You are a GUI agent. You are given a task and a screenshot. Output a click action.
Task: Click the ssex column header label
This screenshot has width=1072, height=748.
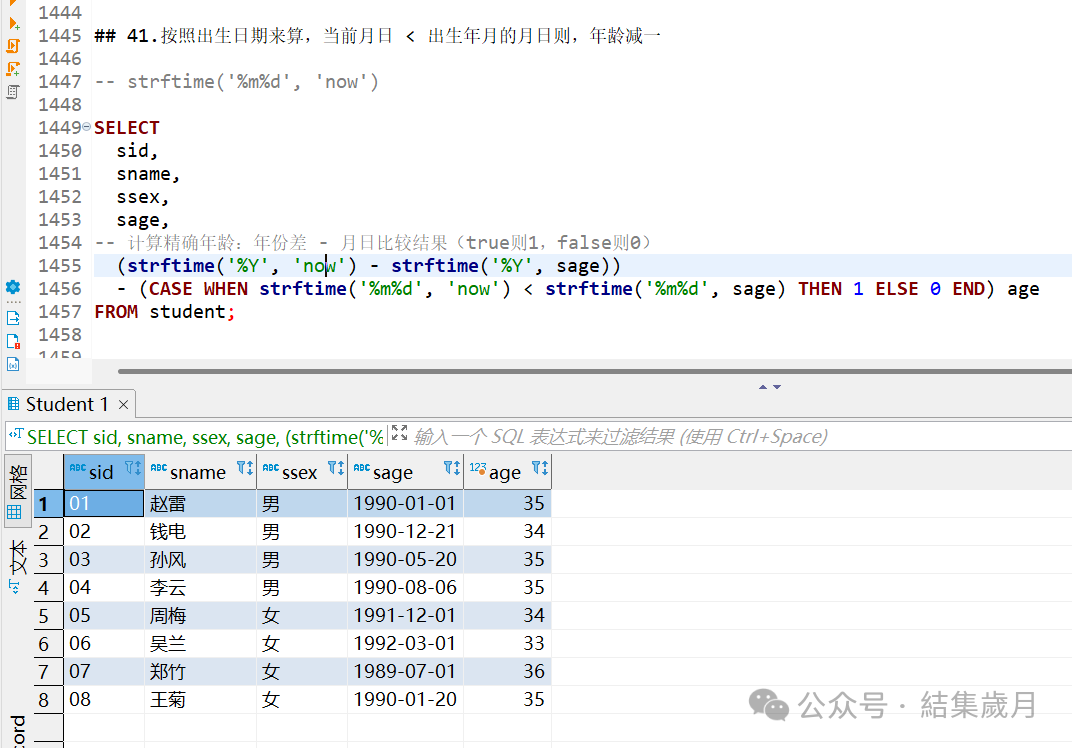click(x=299, y=472)
